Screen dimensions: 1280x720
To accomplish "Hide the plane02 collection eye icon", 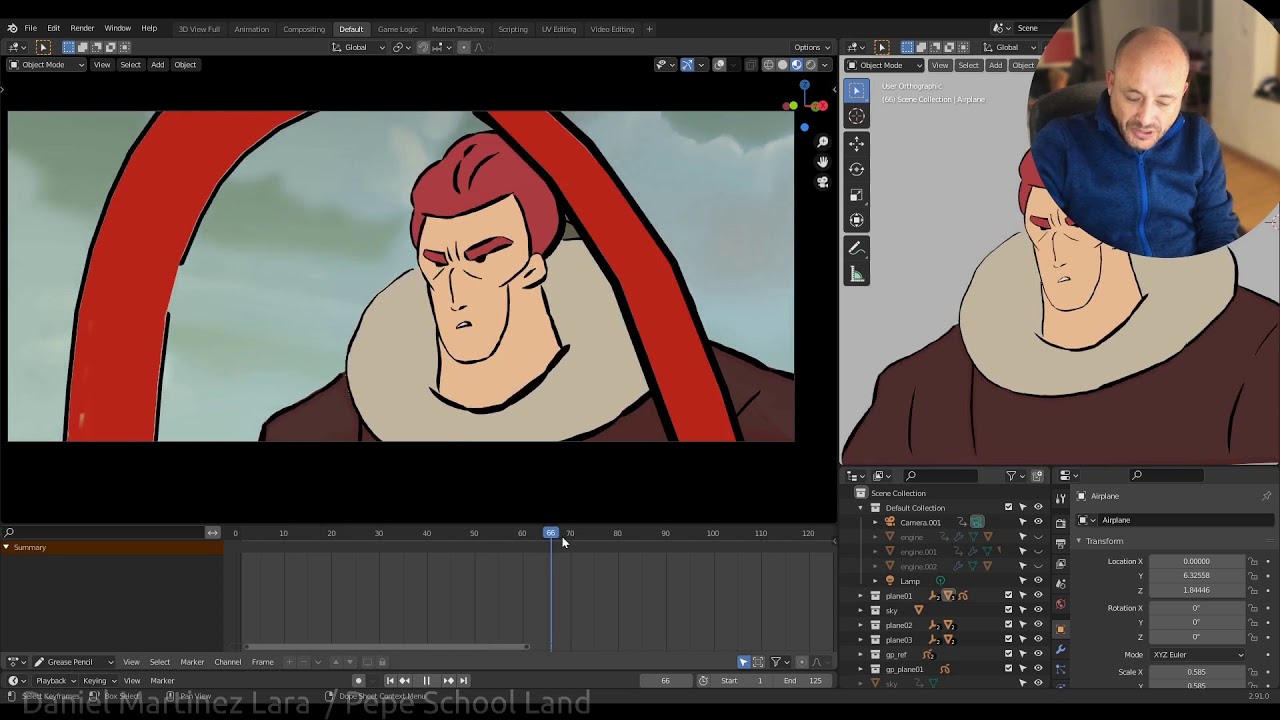I will coord(1037,625).
